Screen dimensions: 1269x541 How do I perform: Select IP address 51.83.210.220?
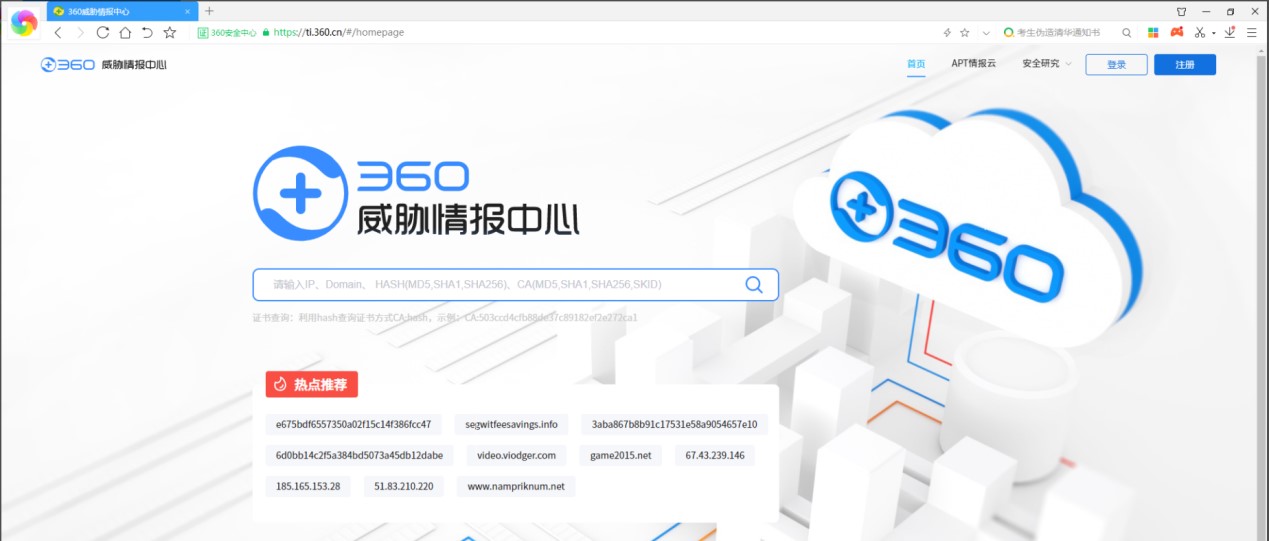(404, 486)
